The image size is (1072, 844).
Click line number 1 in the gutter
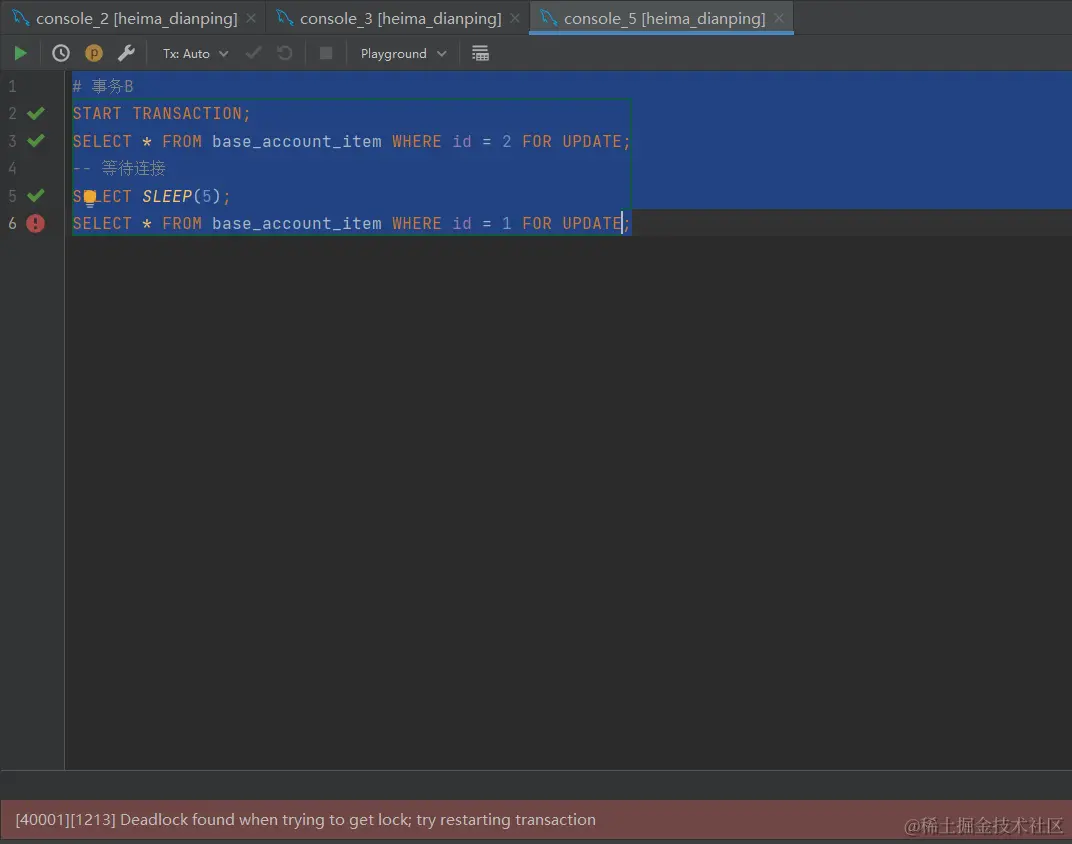point(12,86)
